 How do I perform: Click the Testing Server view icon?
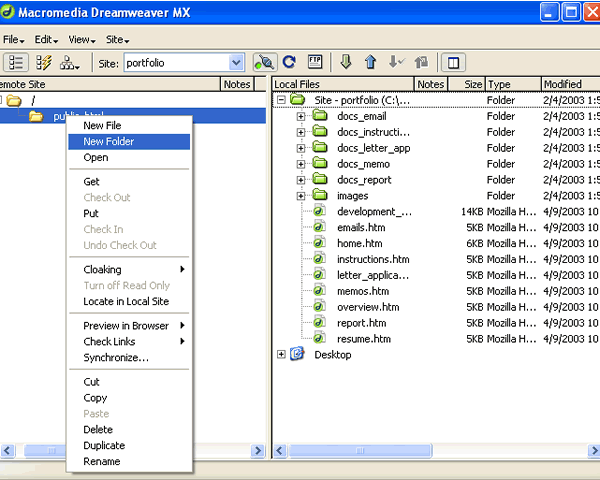pyautogui.click(x=43, y=62)
